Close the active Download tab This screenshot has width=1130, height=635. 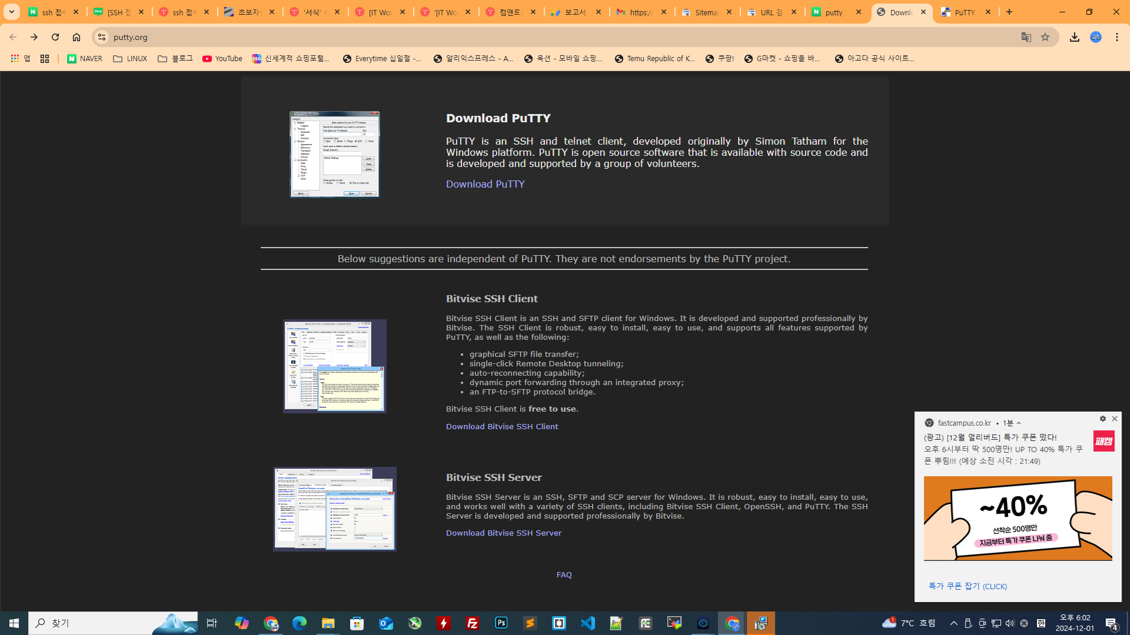click(923, 12)
